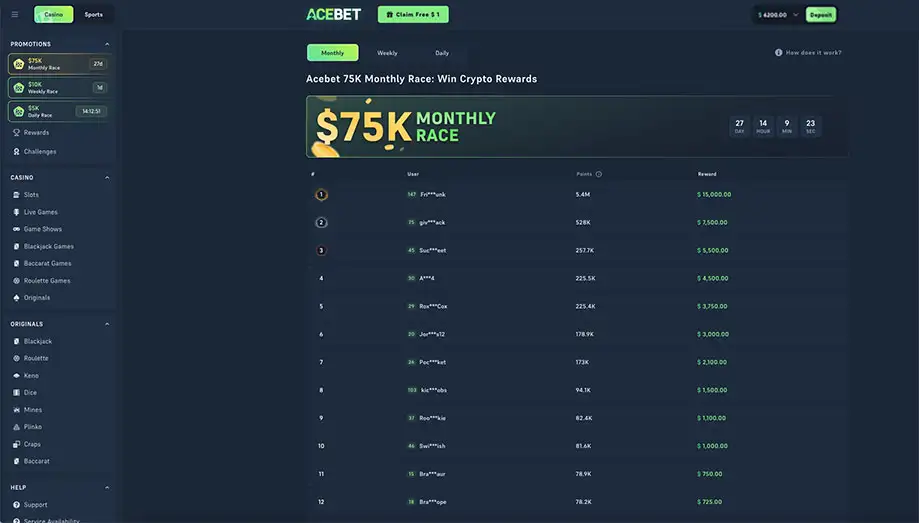
Task: Click the 'How does it work' info icon
Action: click(778, 53)
